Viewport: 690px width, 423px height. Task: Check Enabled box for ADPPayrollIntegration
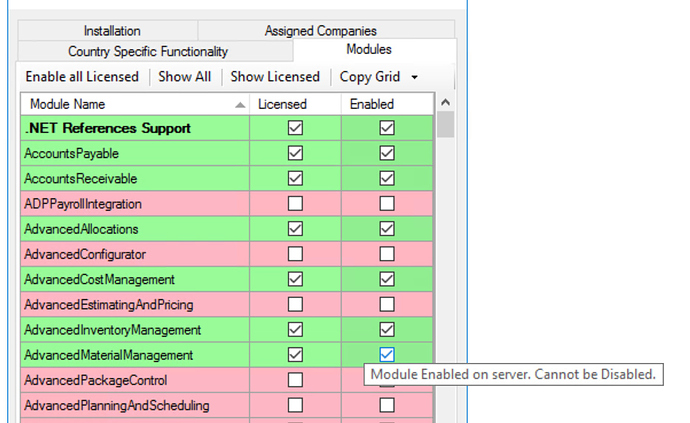pos(387,203)
